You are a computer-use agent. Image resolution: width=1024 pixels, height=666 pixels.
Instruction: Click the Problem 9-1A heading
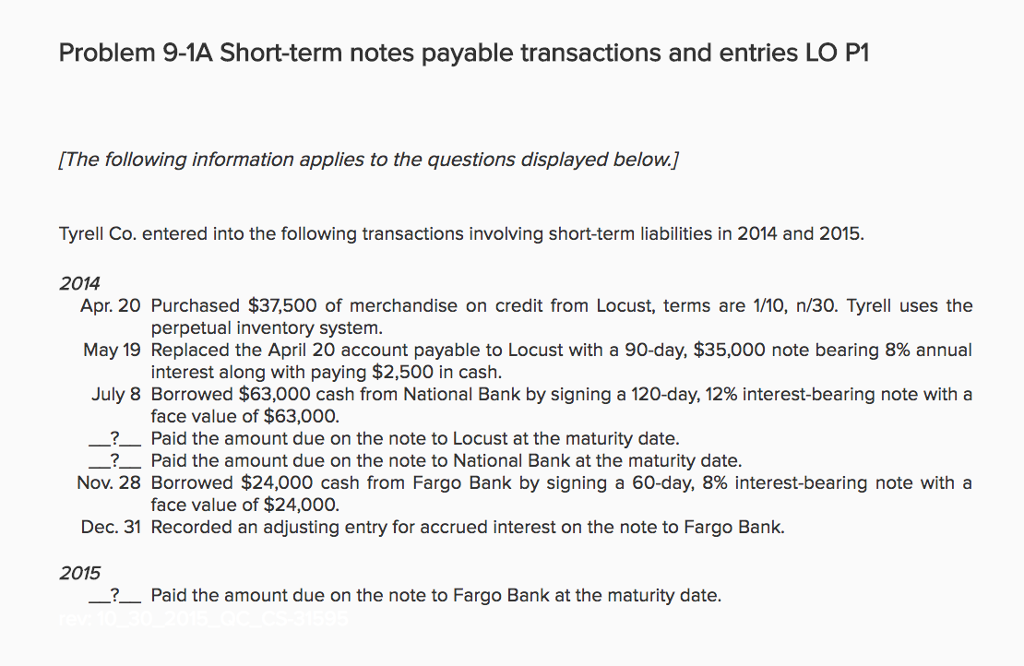464,53
